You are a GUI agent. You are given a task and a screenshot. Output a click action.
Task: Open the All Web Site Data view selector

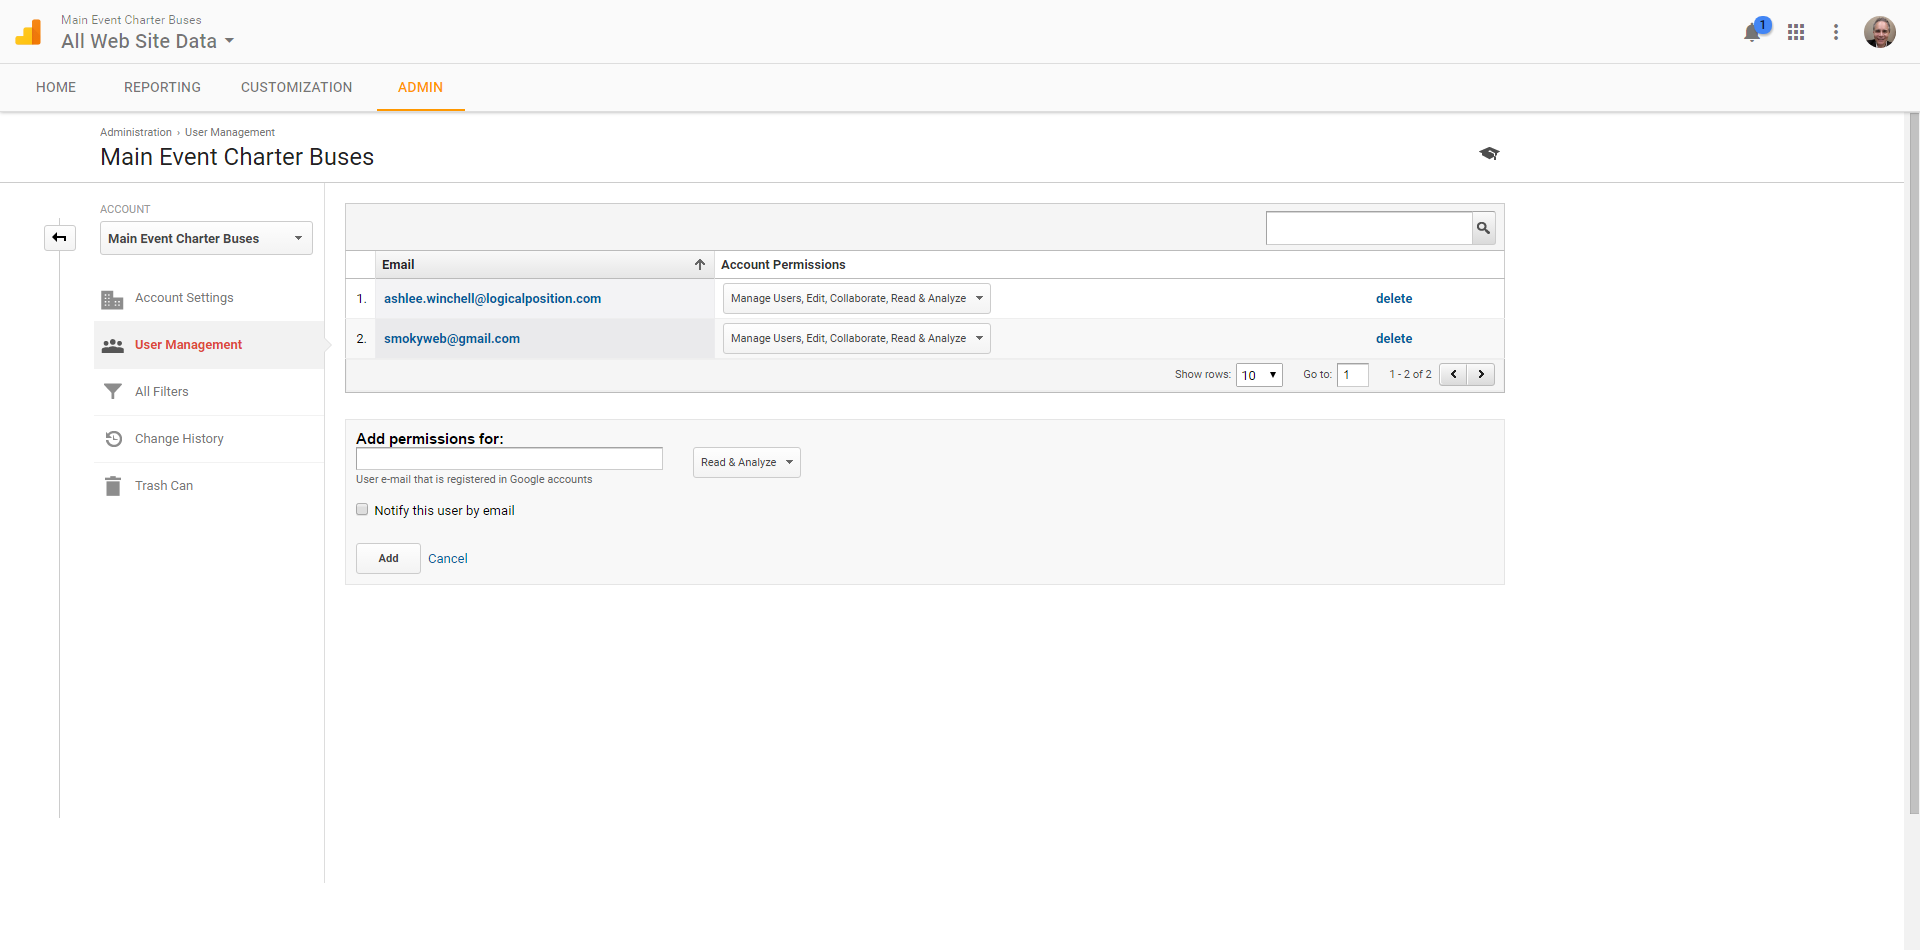click(x=148, y=41)
